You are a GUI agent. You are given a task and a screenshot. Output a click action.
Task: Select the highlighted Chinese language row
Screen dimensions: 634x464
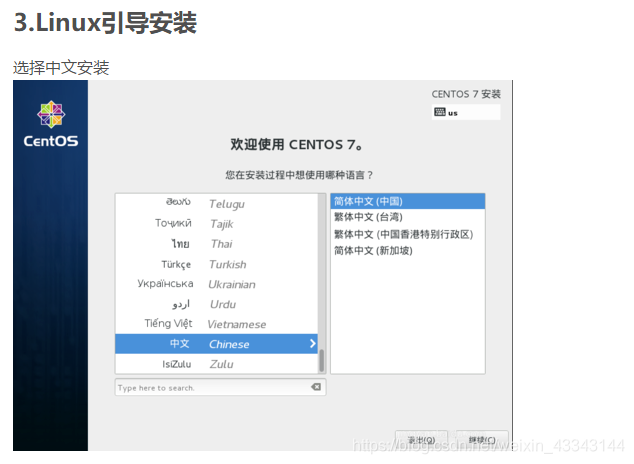[217, 344]
